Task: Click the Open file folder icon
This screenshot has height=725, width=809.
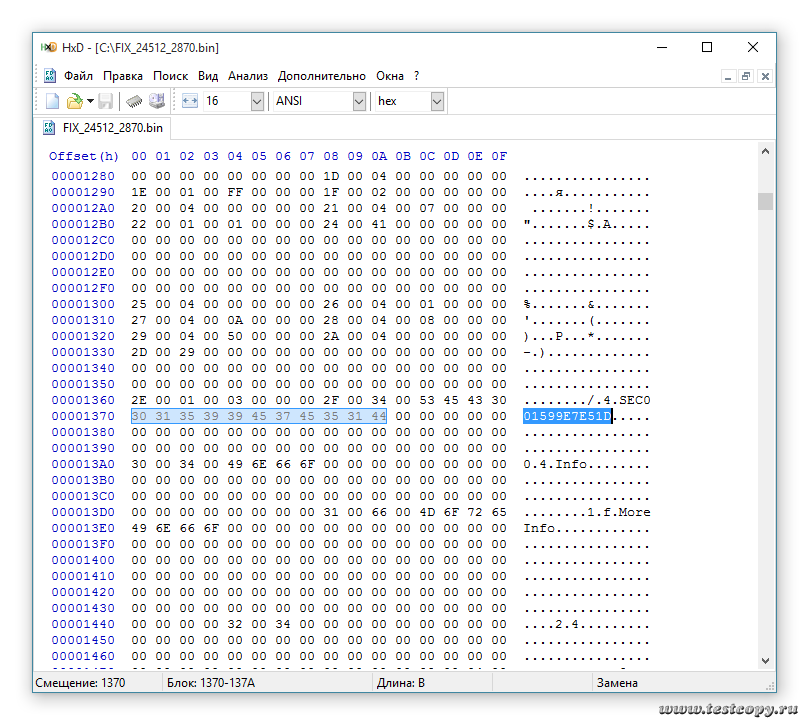Action: [x=74, y=101]
